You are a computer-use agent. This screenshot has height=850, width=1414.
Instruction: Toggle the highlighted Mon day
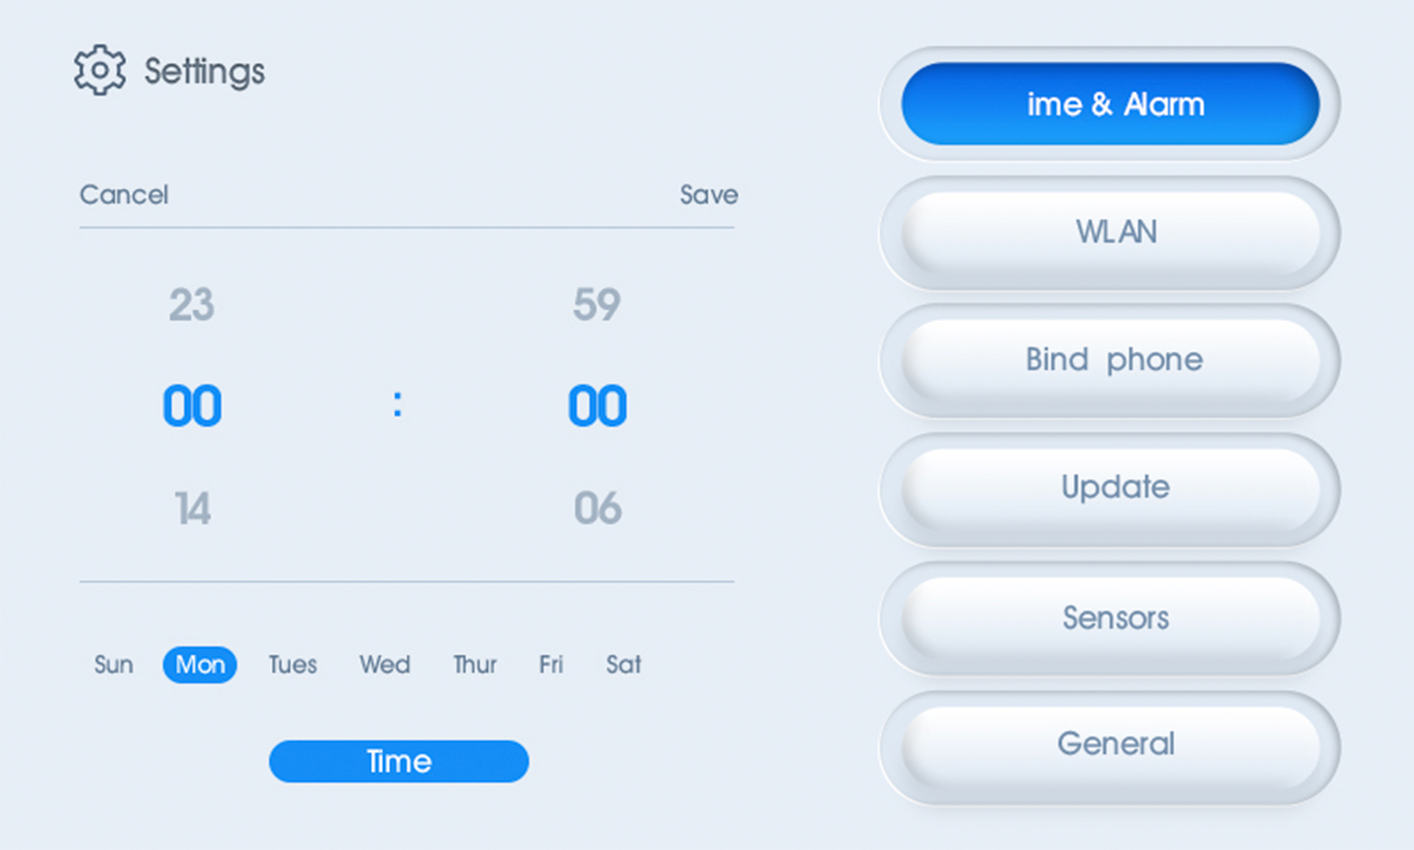(200, 665)
